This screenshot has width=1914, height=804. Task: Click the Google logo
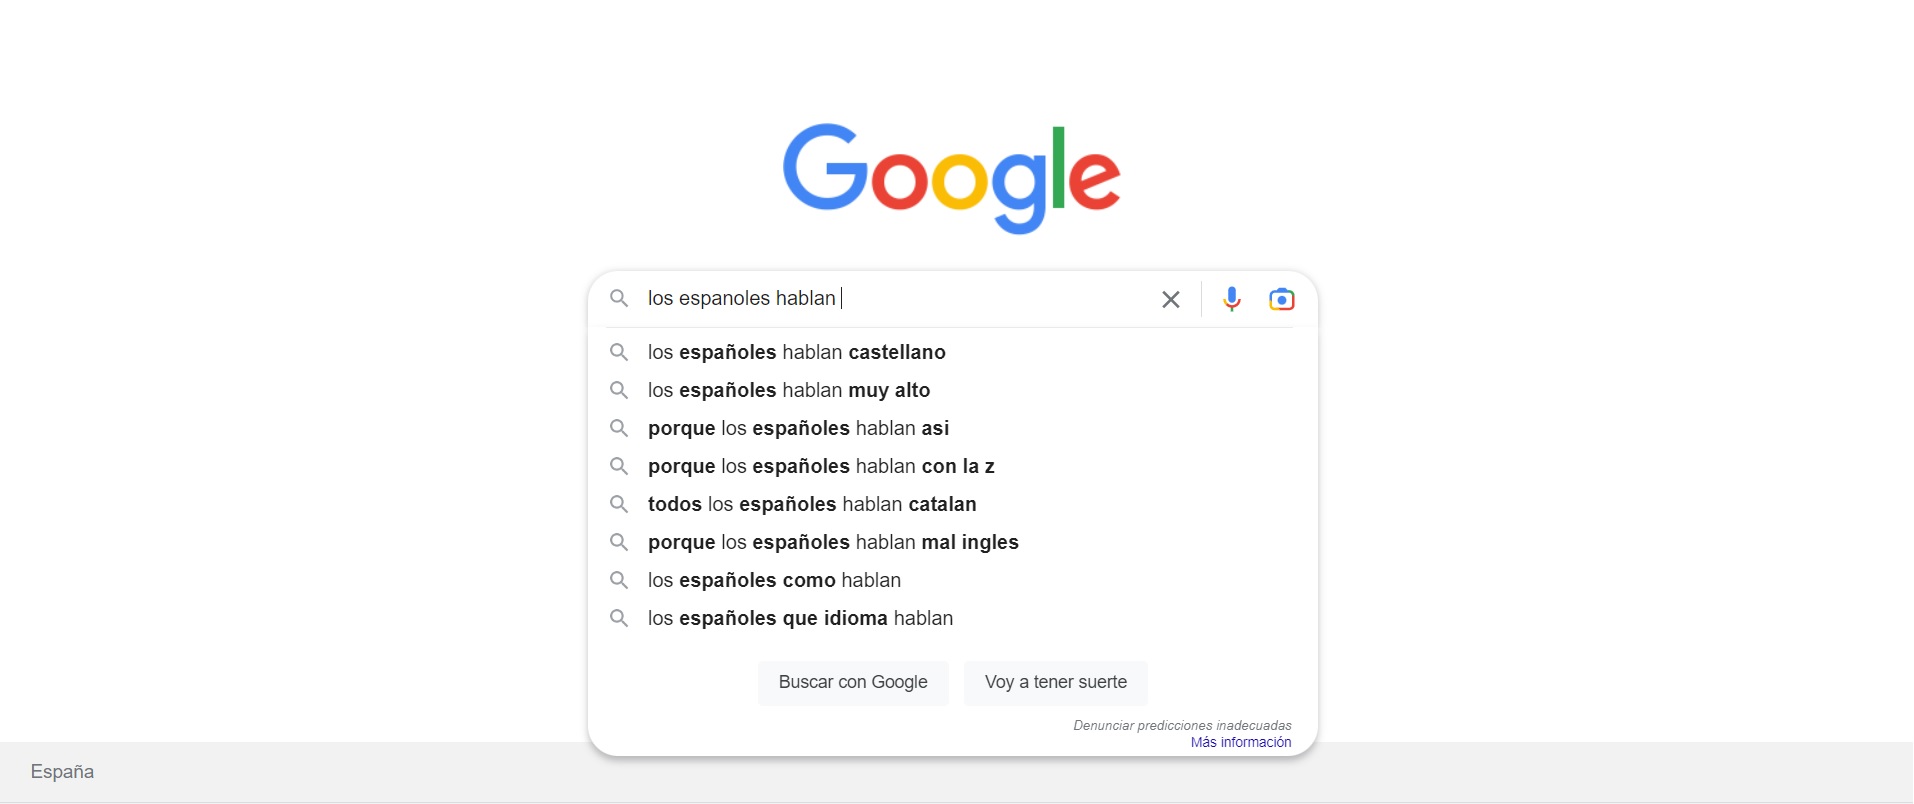(x=951, y=178)
